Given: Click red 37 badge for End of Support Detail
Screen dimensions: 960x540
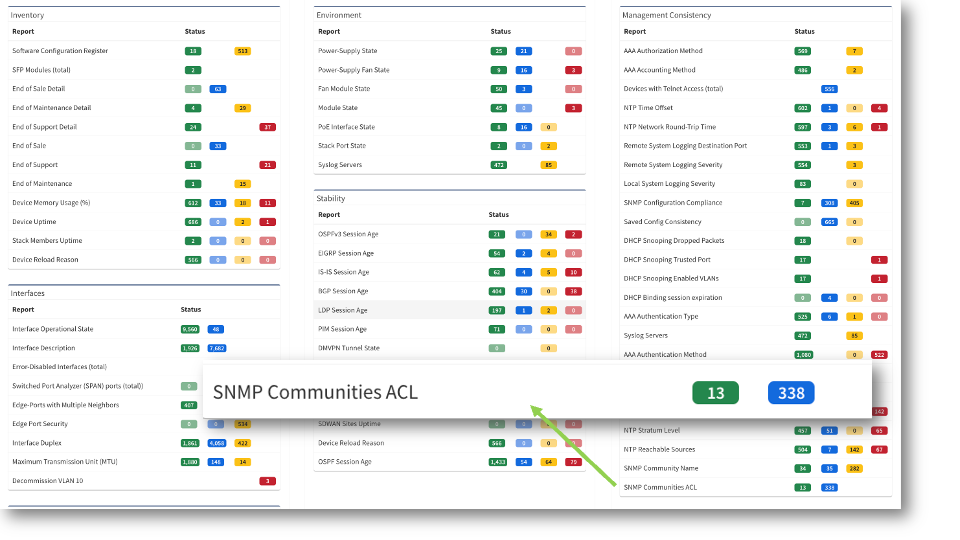Looking at the screenshot, I should pyautogui.click(x=267, y=127).
